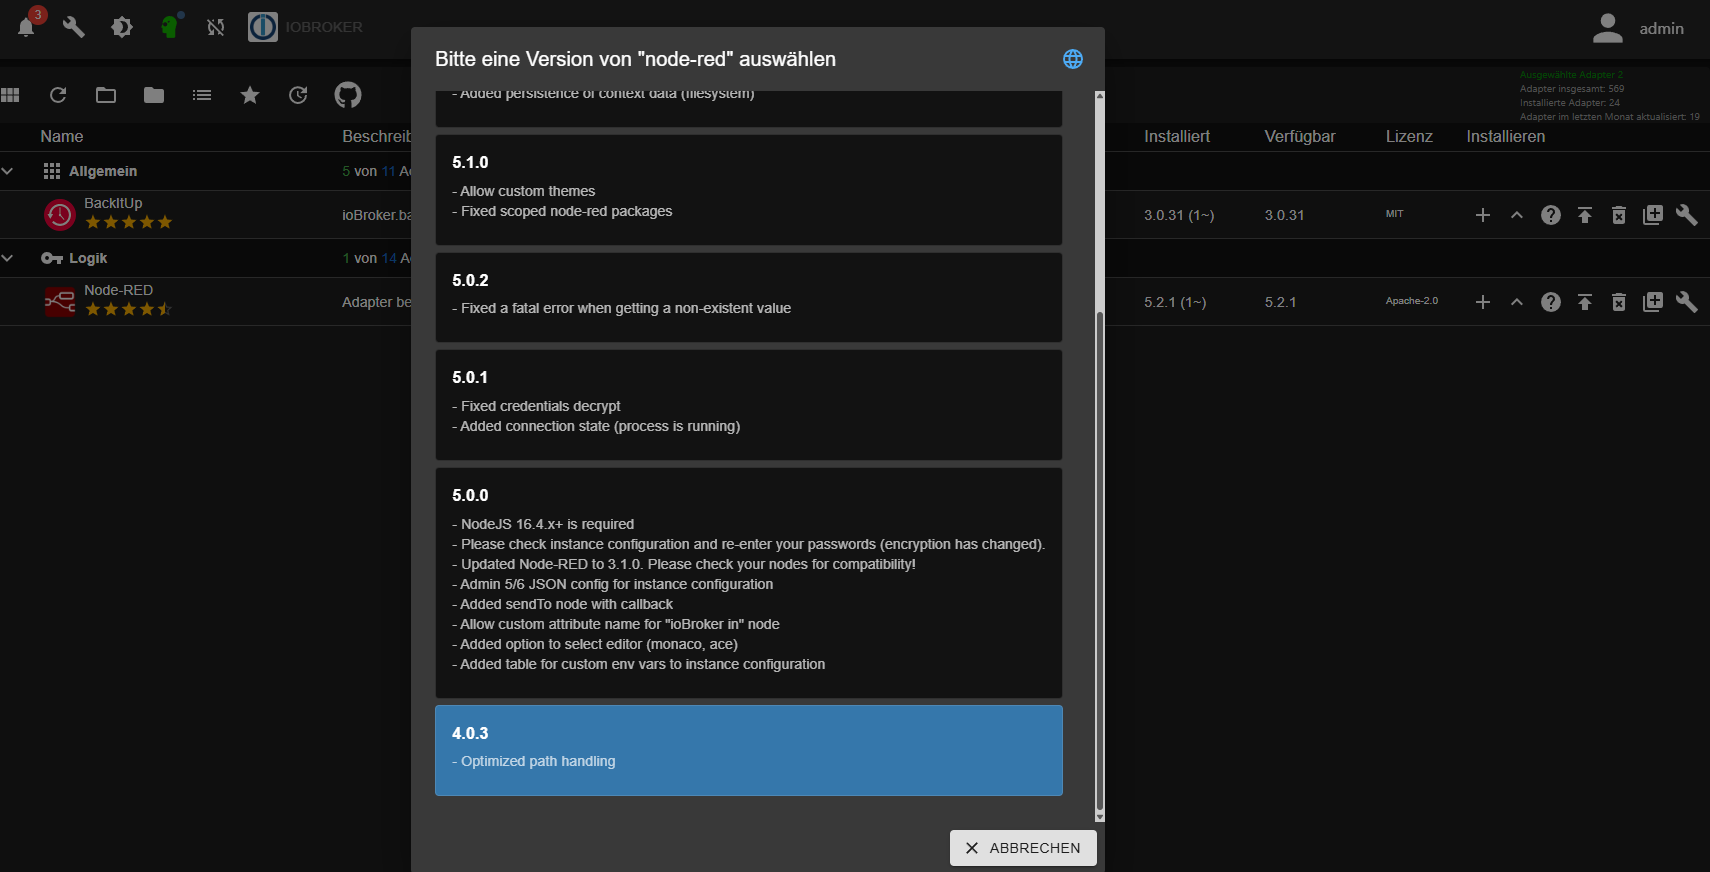Screen dimensions: 1710x872
Task: Expand all categories folder icon
Action: [106, 95]
